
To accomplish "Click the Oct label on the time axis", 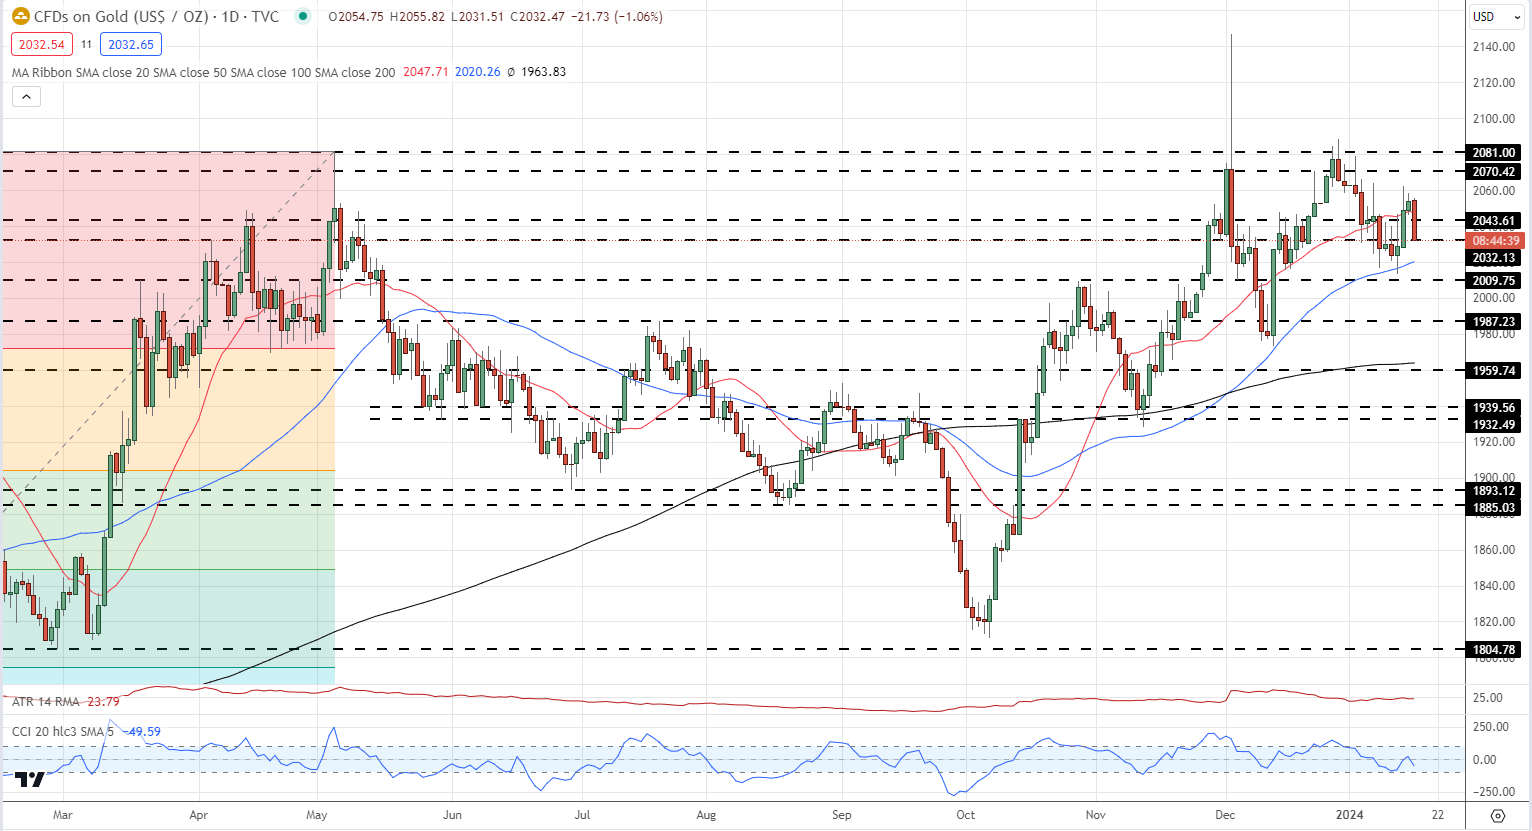I will point(965,815).
